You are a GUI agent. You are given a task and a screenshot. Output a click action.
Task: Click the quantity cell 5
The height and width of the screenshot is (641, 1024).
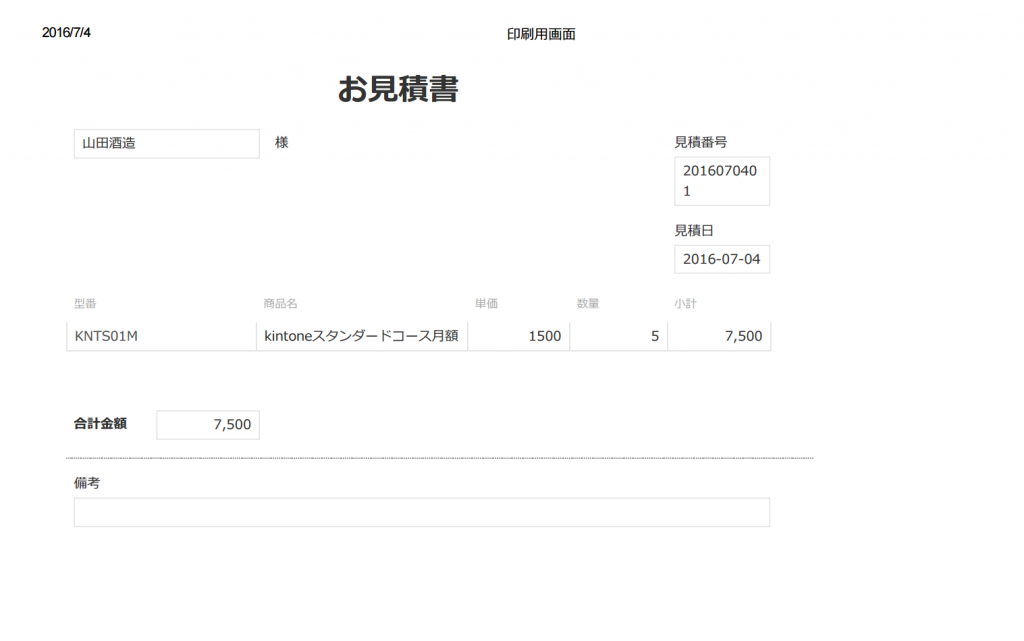(x=618, y=336)
